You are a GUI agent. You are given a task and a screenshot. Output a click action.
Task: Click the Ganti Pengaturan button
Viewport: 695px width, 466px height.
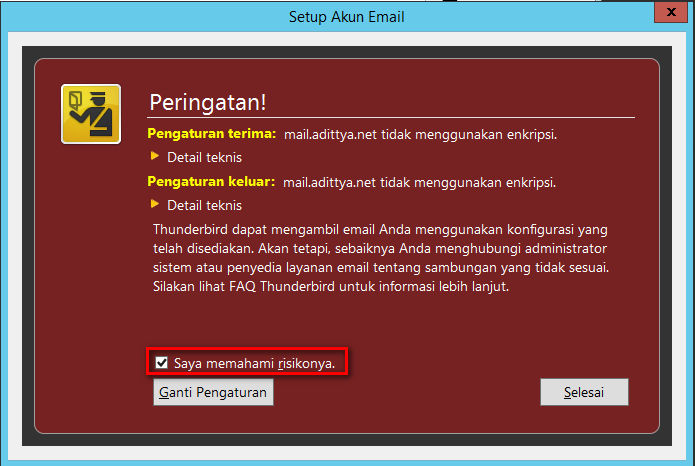point(213,392)
